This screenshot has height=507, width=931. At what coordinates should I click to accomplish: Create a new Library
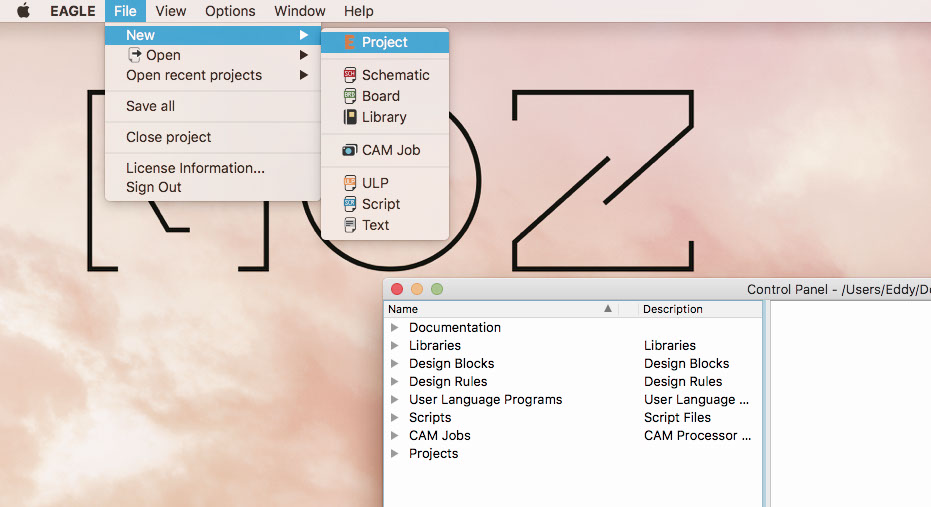pyautogui.click(x=385, y=117)
